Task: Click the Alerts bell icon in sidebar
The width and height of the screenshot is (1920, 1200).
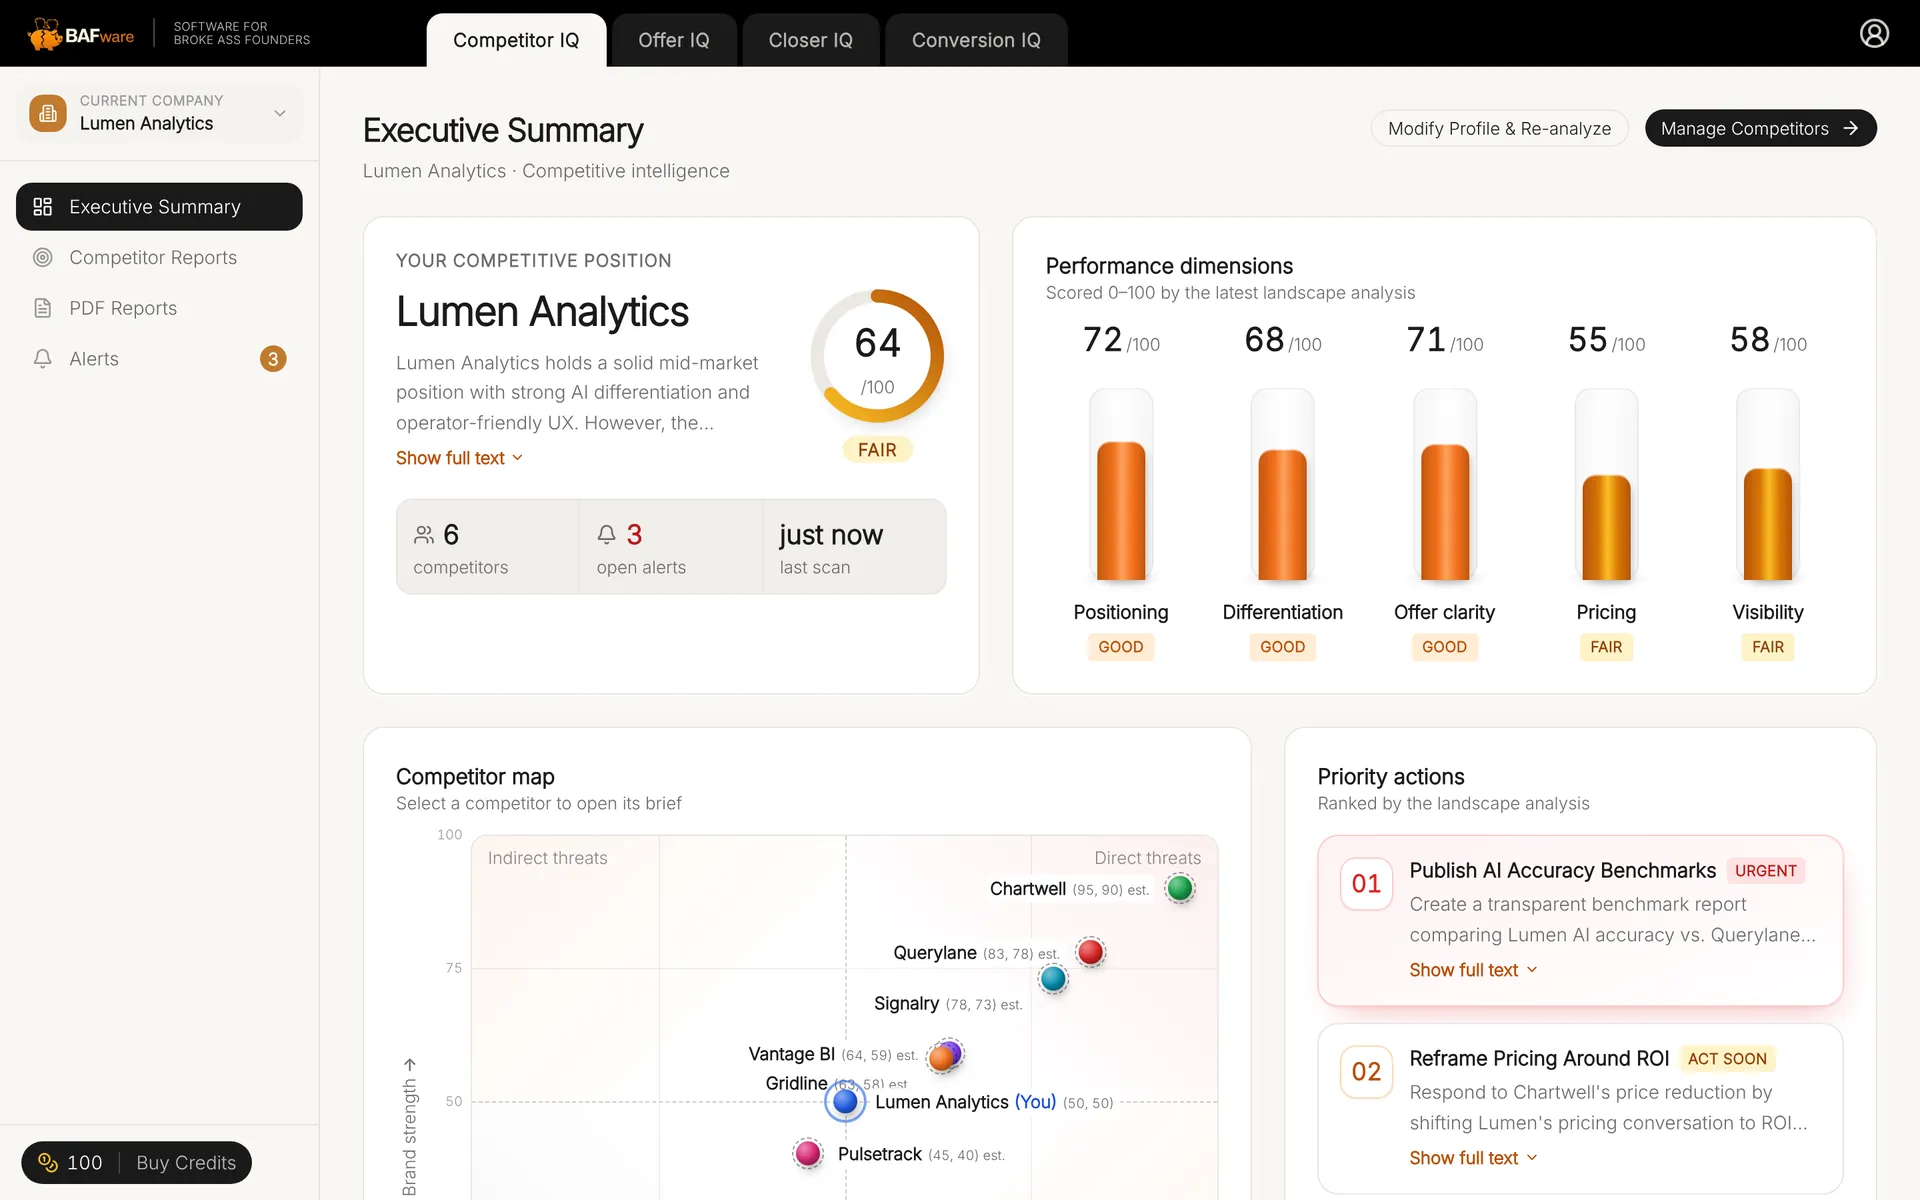Action: (43, 359)
